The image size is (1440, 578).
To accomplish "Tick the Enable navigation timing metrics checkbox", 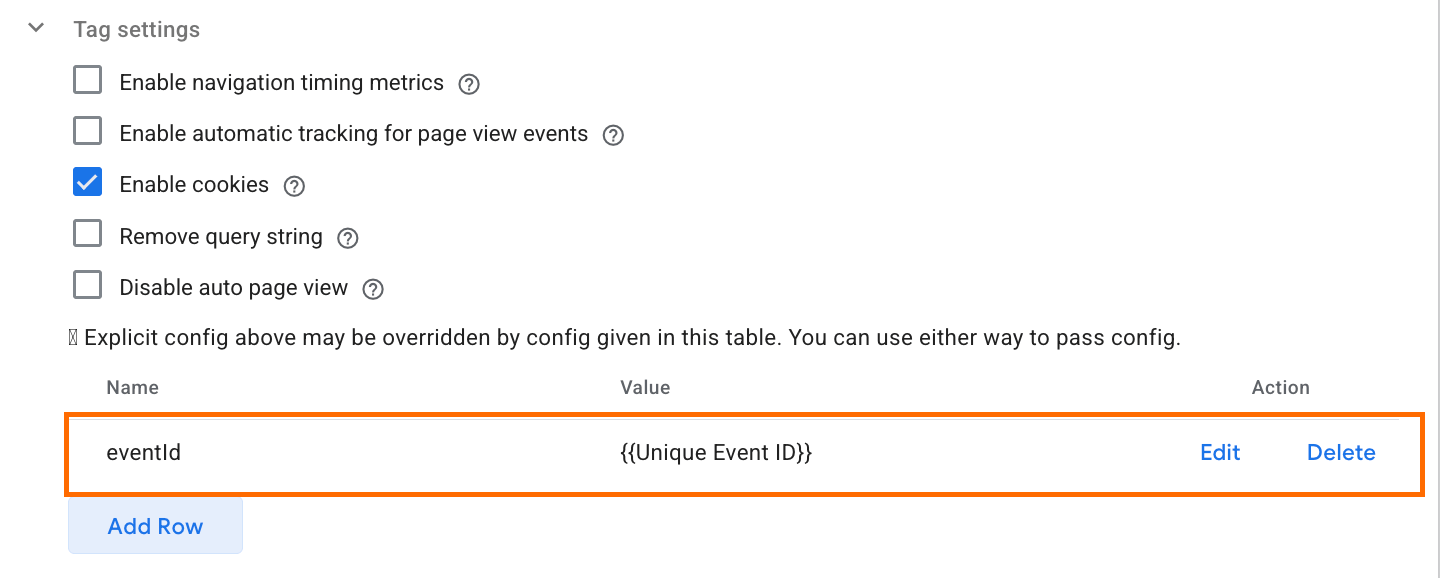I will (88, 80).
